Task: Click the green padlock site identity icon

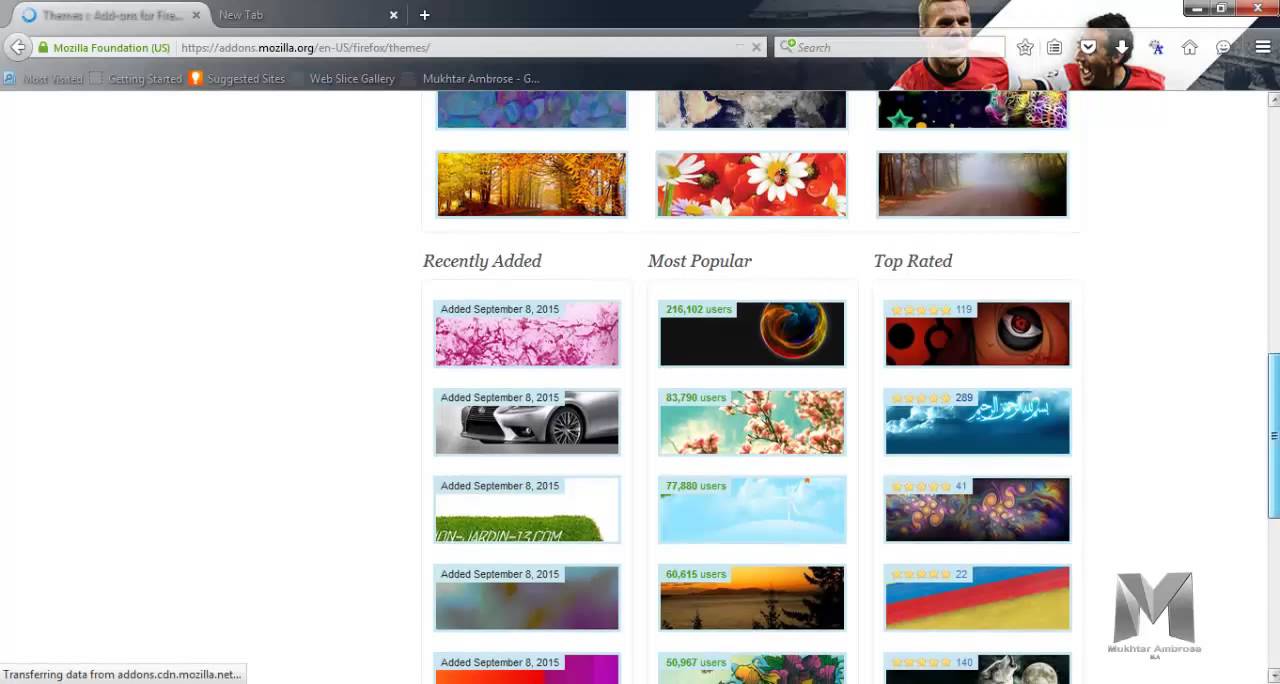Action: point(43,47)
